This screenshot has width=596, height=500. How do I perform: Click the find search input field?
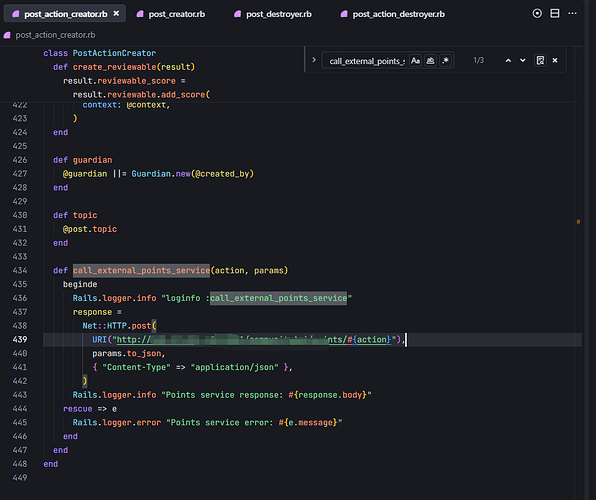(x=367, y=61)
